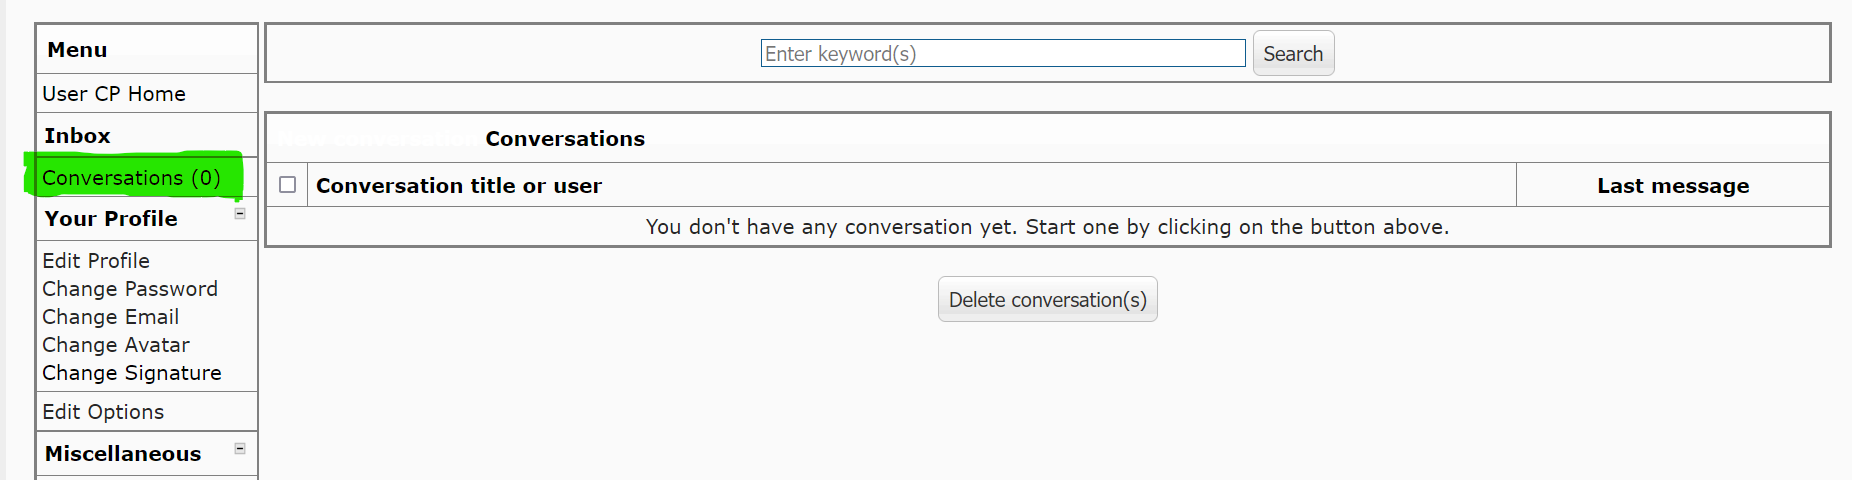Focus the Enter keyword(s) search field
The height and width of the screenshot is (480, 1852).
pyautogui.click(x=1003, y=54)
